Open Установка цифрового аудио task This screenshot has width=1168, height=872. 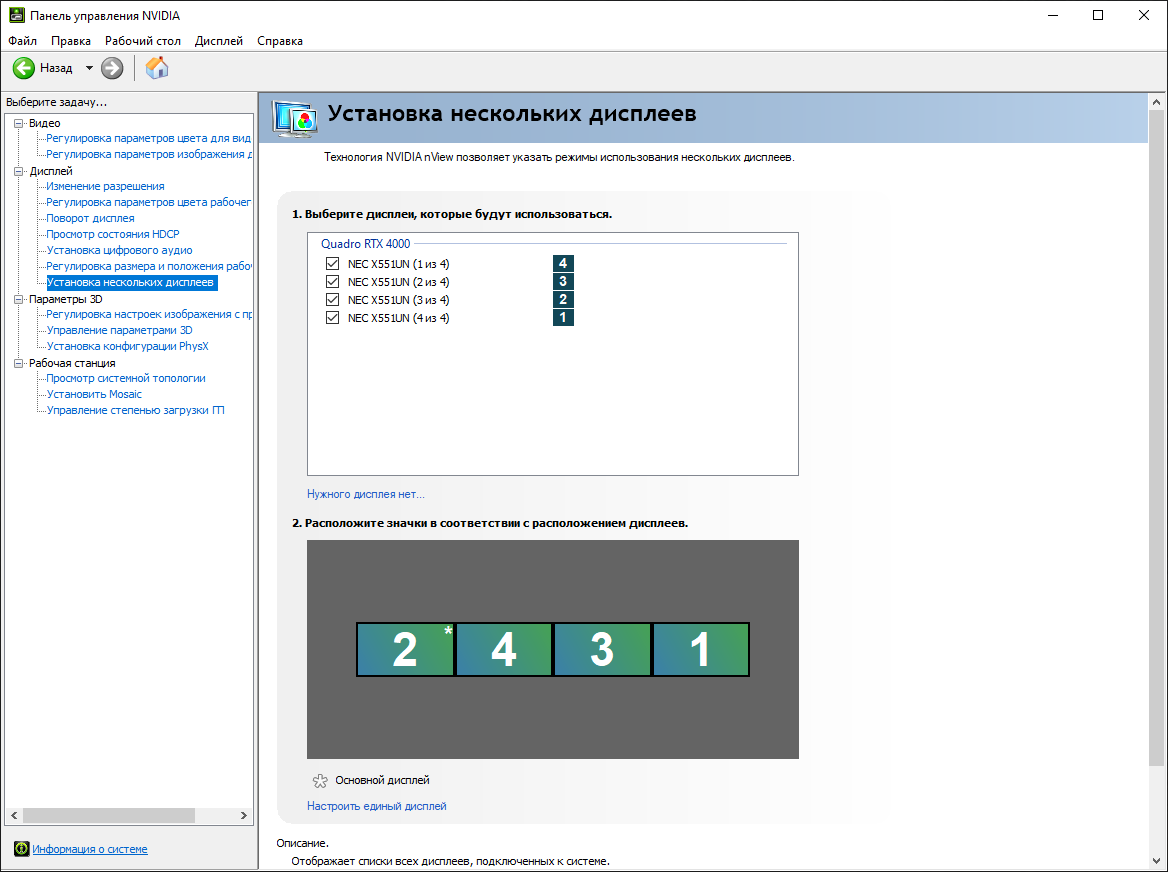pos(119,250)
